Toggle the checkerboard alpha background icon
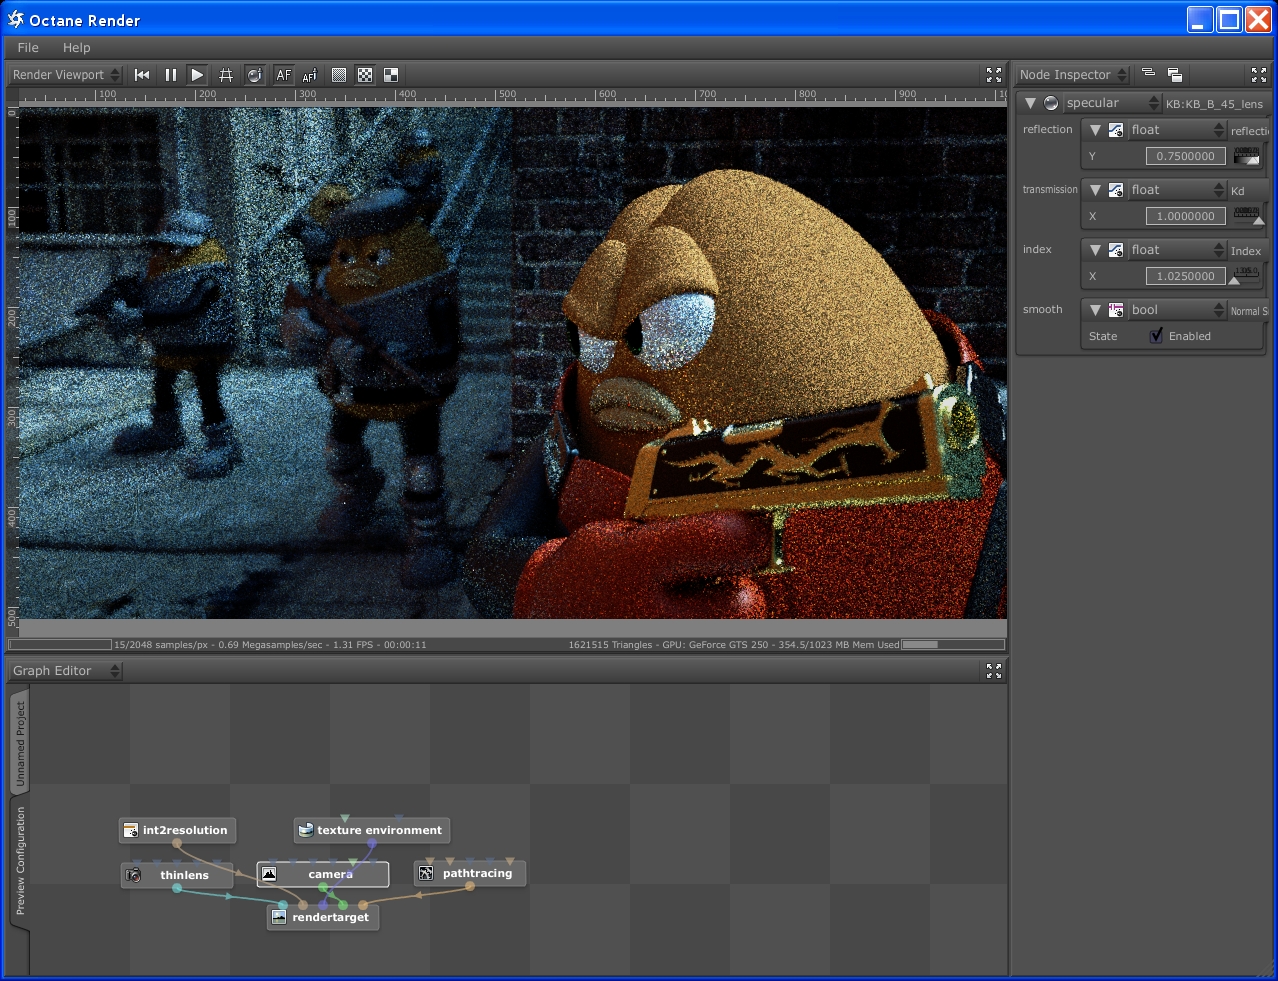1278x981 pixels. pyautogui.click(x=365, y=75)
